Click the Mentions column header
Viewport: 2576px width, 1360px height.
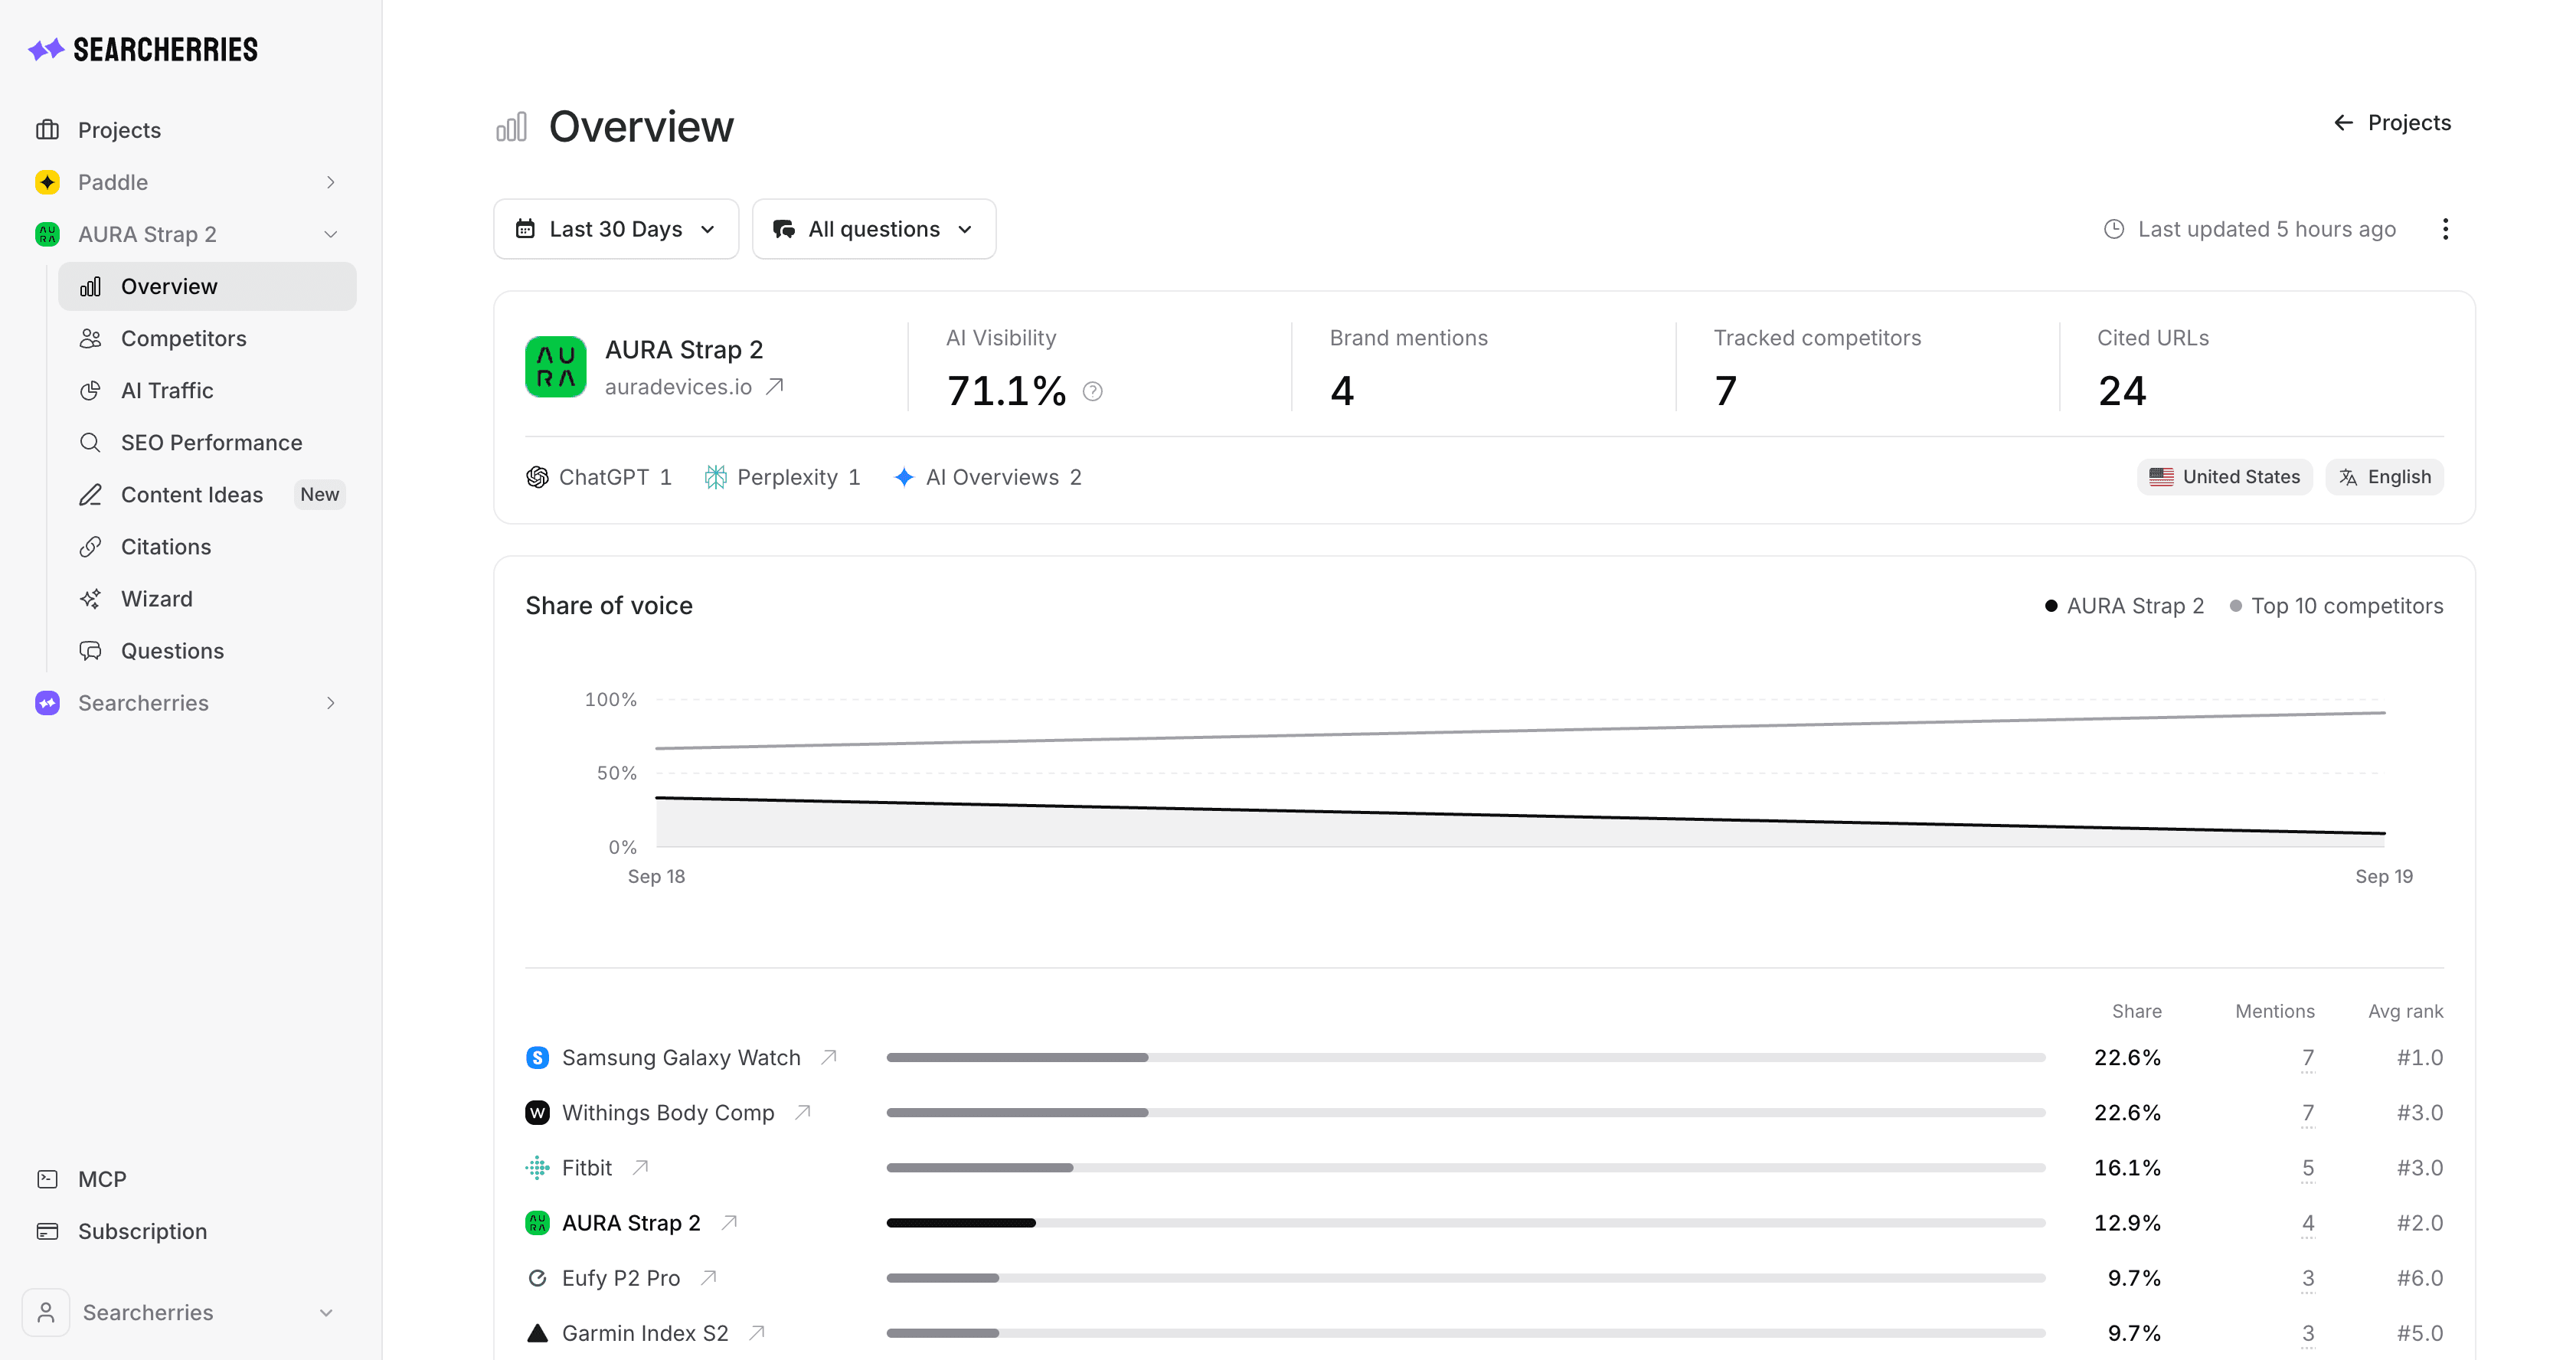coord(2275,1011)
